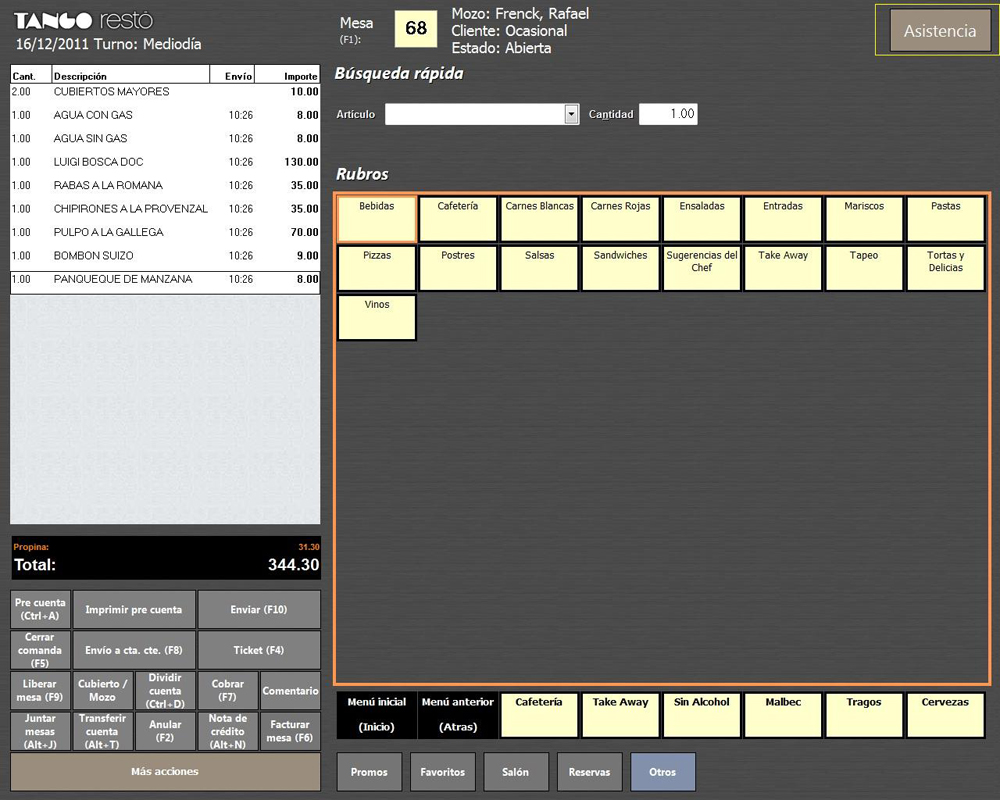The width and height of the screenshot is (1000, 800).
Task: Switch to the Promos tab
Action: pyautogui.click(x=369, y=772)
